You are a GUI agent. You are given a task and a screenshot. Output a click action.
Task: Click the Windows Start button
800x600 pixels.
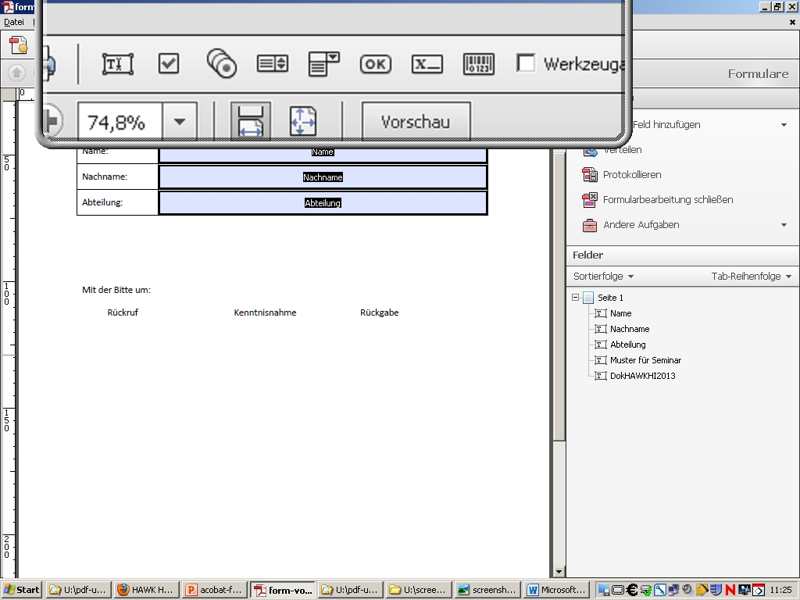coord(22,590)
